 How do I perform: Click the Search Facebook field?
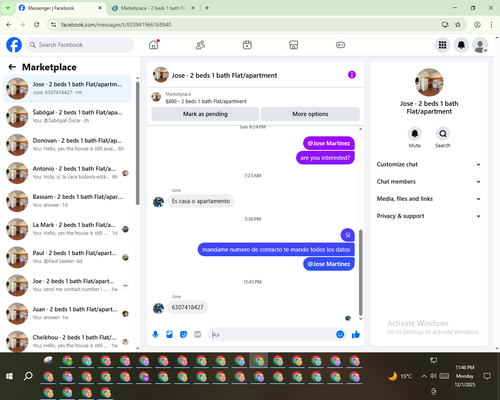coord(80,45)
